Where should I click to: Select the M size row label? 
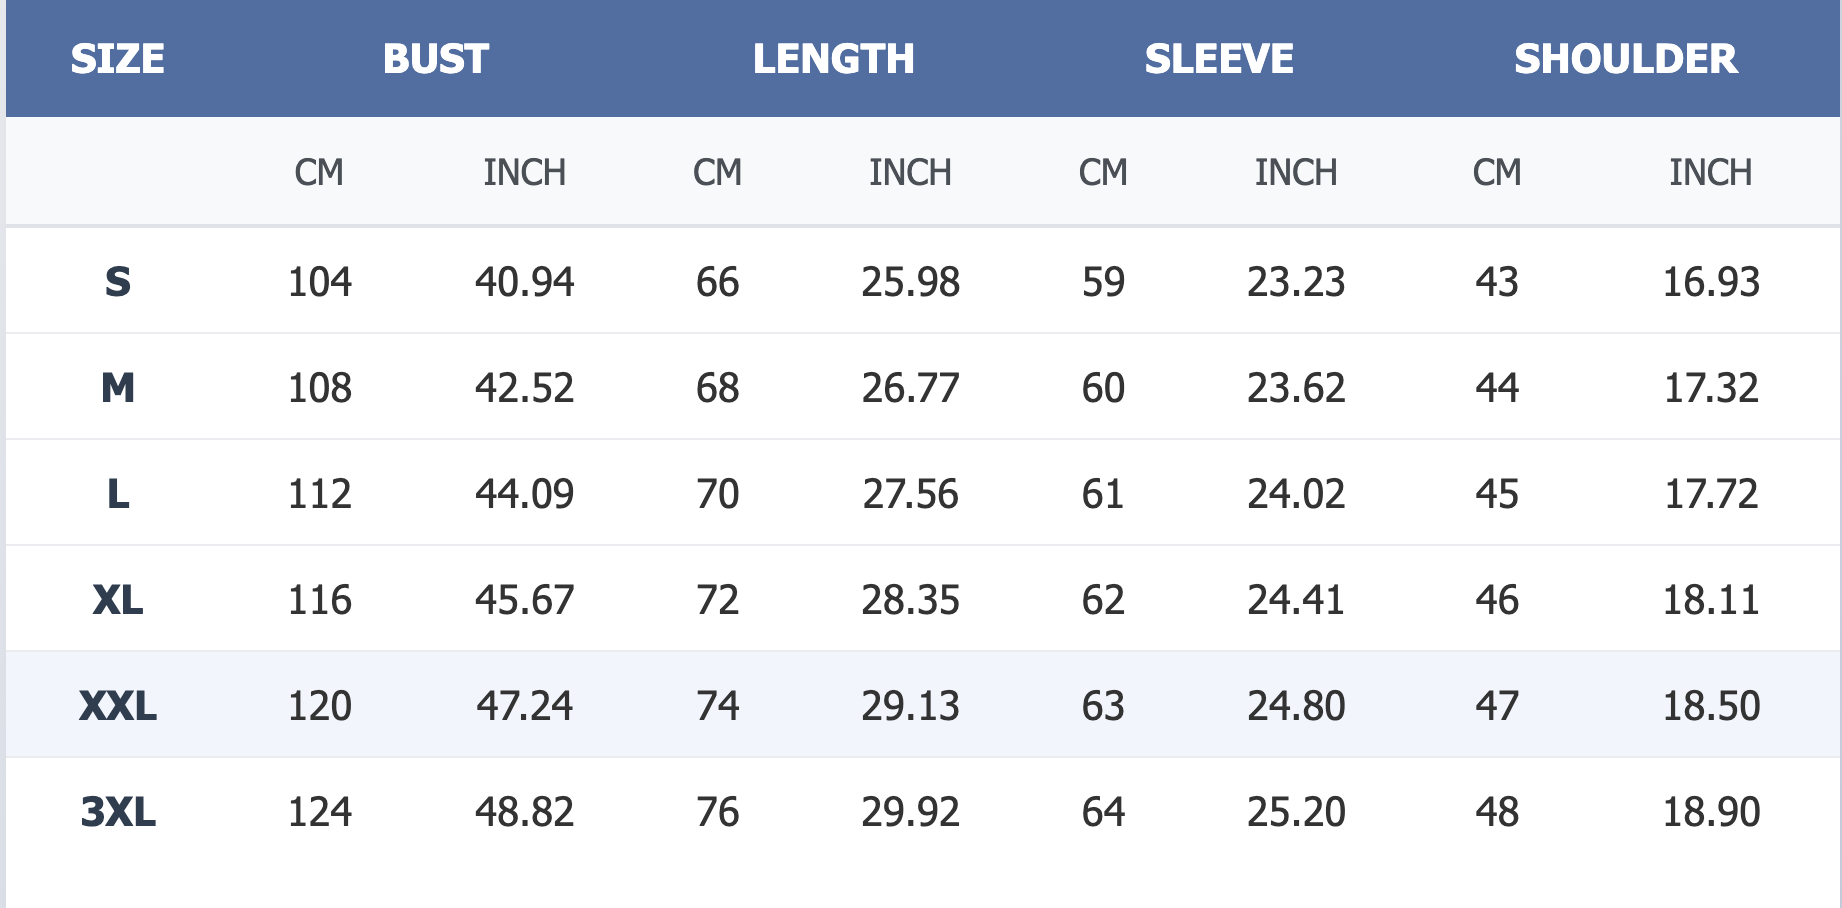[118, 388]
